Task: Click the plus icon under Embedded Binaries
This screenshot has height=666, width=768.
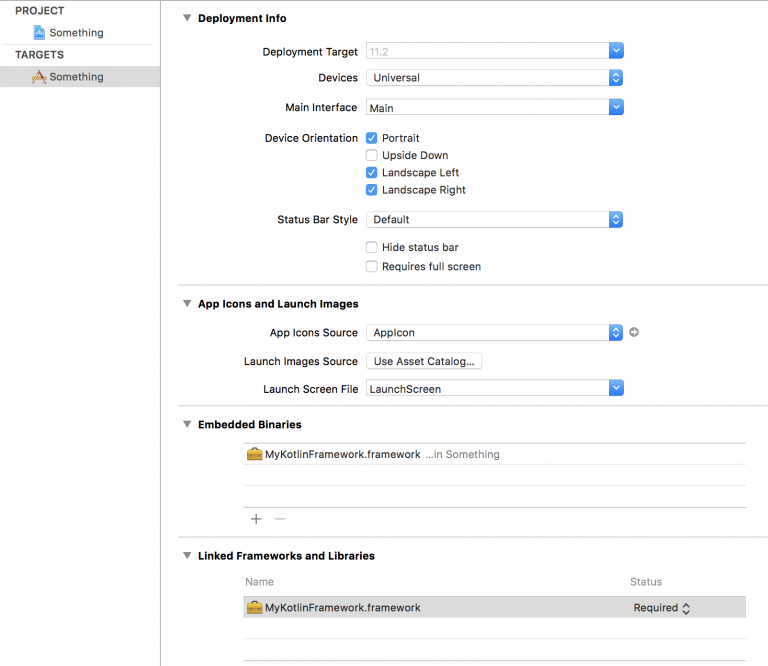Action: click(256, 519)
